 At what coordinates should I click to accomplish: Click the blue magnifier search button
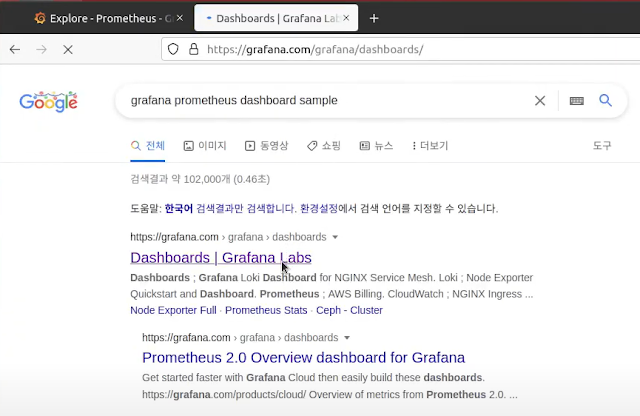pyautogui.click(x=605, y=100)
